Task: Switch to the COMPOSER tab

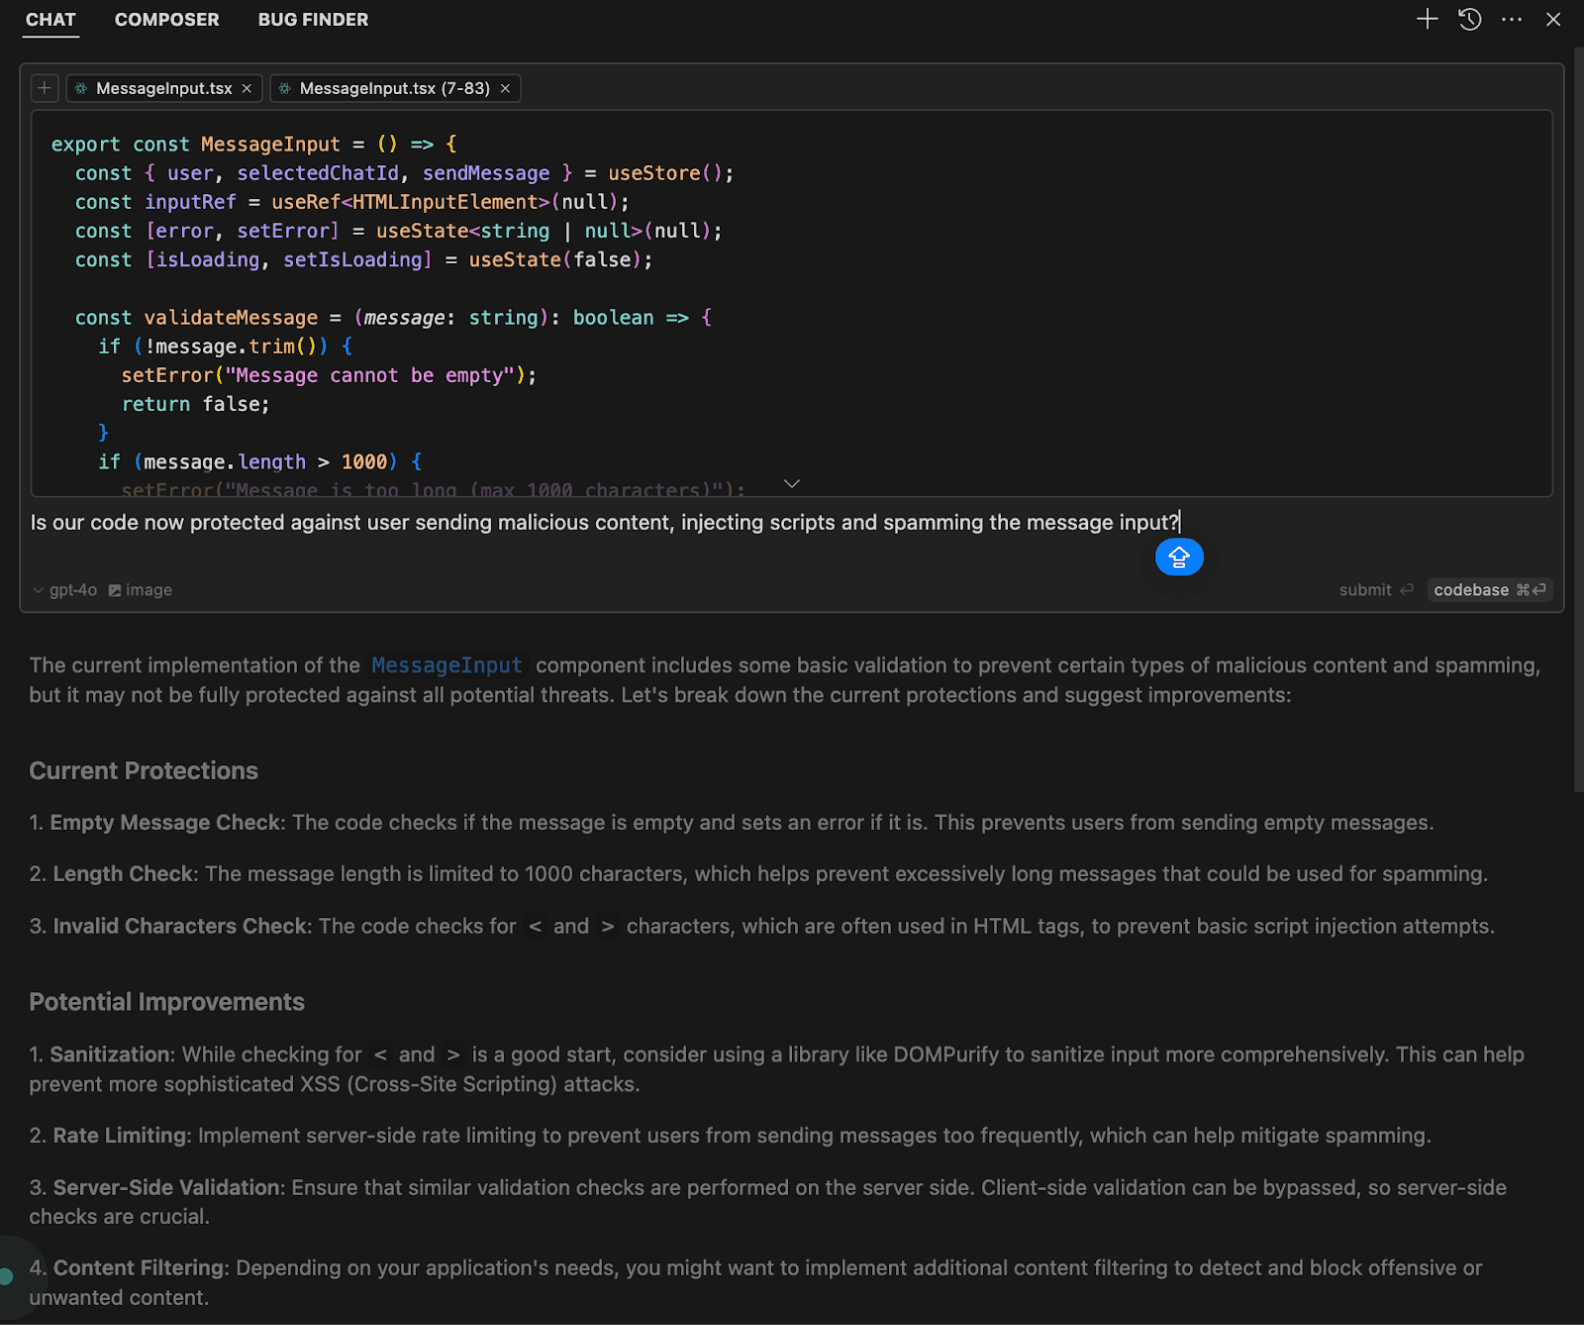Action: [167, 20]
